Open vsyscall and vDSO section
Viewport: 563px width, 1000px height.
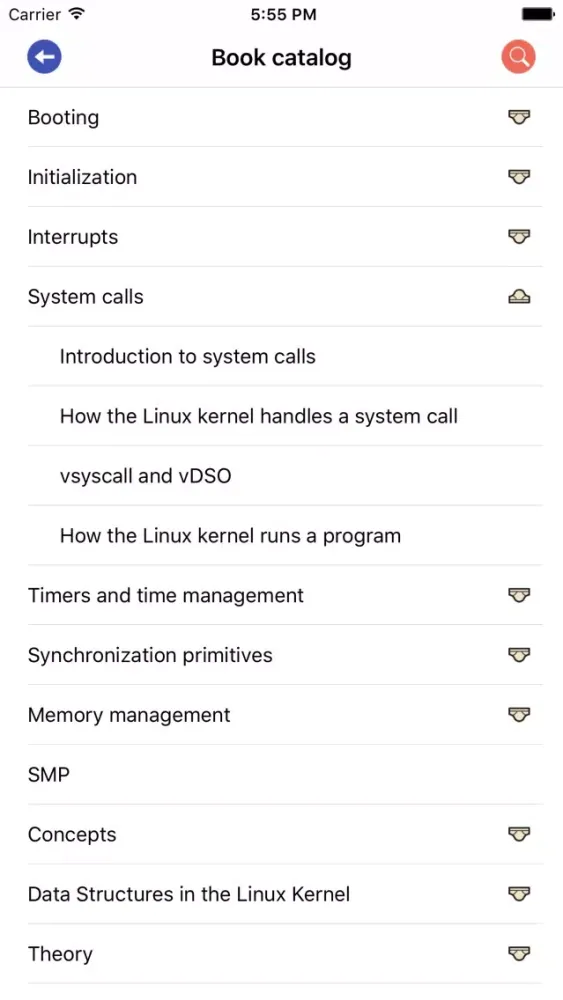145,476
